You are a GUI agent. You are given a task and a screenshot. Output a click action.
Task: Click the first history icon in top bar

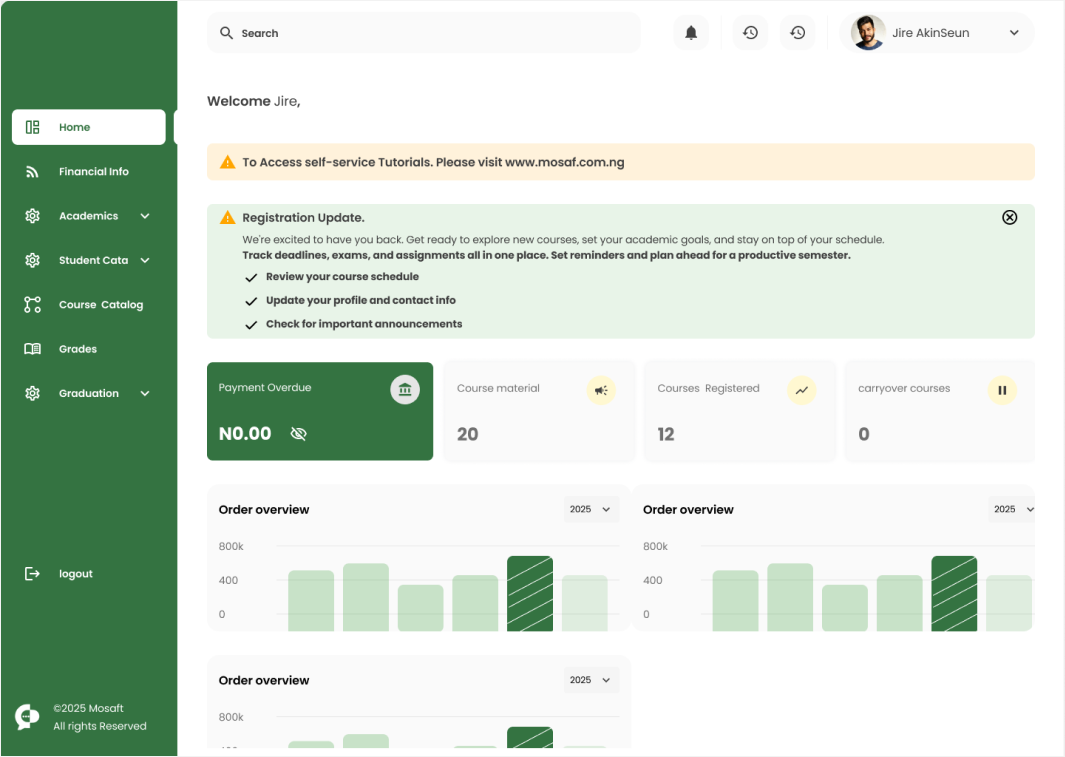750,32
